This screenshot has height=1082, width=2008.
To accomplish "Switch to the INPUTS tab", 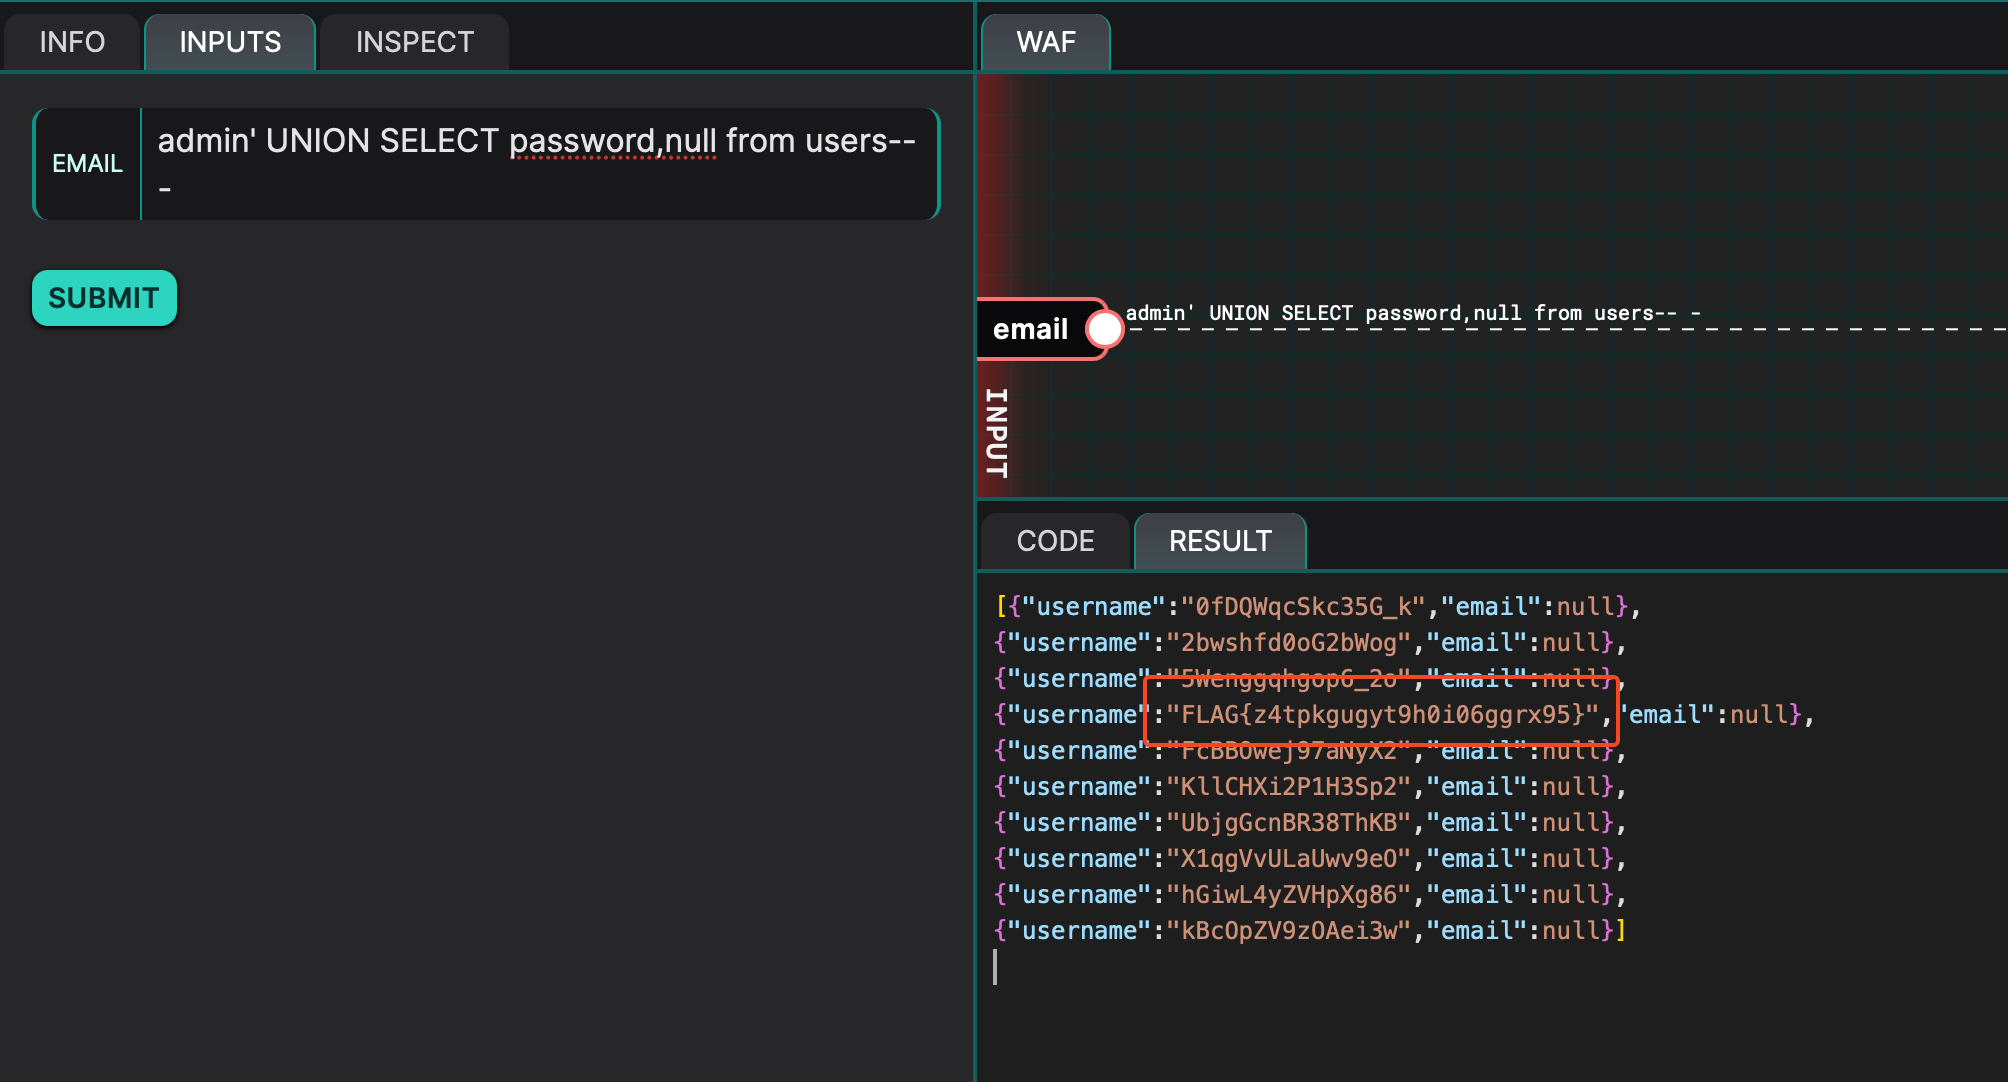I will click(x=230, y=42).
